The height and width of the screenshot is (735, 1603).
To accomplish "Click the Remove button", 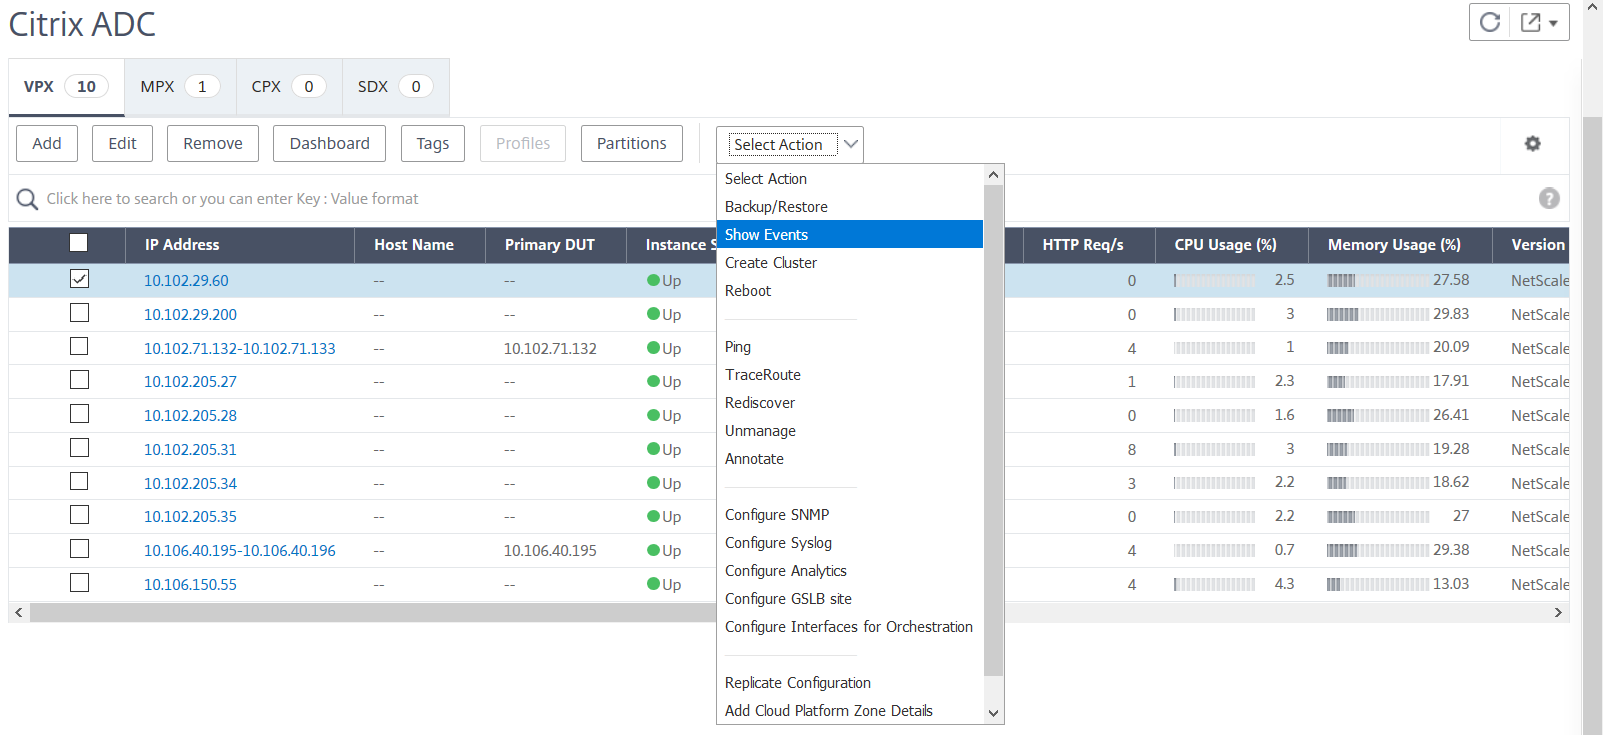I will [x=213, y=143].
